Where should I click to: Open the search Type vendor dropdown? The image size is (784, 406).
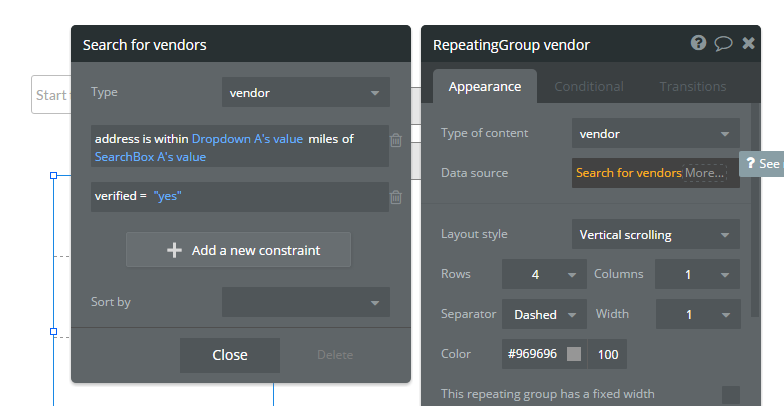click(x=306, y=93)
